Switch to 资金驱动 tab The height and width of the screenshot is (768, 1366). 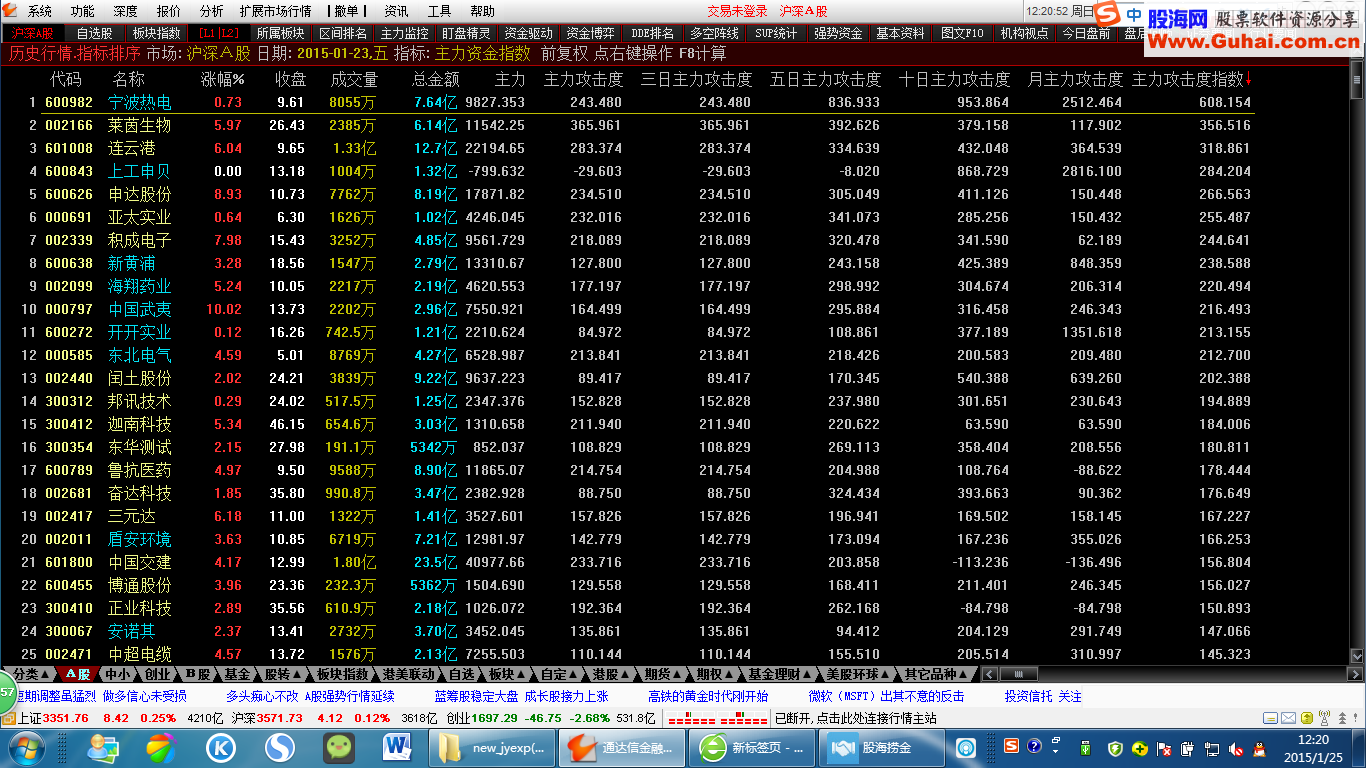[x=528, y=33]
